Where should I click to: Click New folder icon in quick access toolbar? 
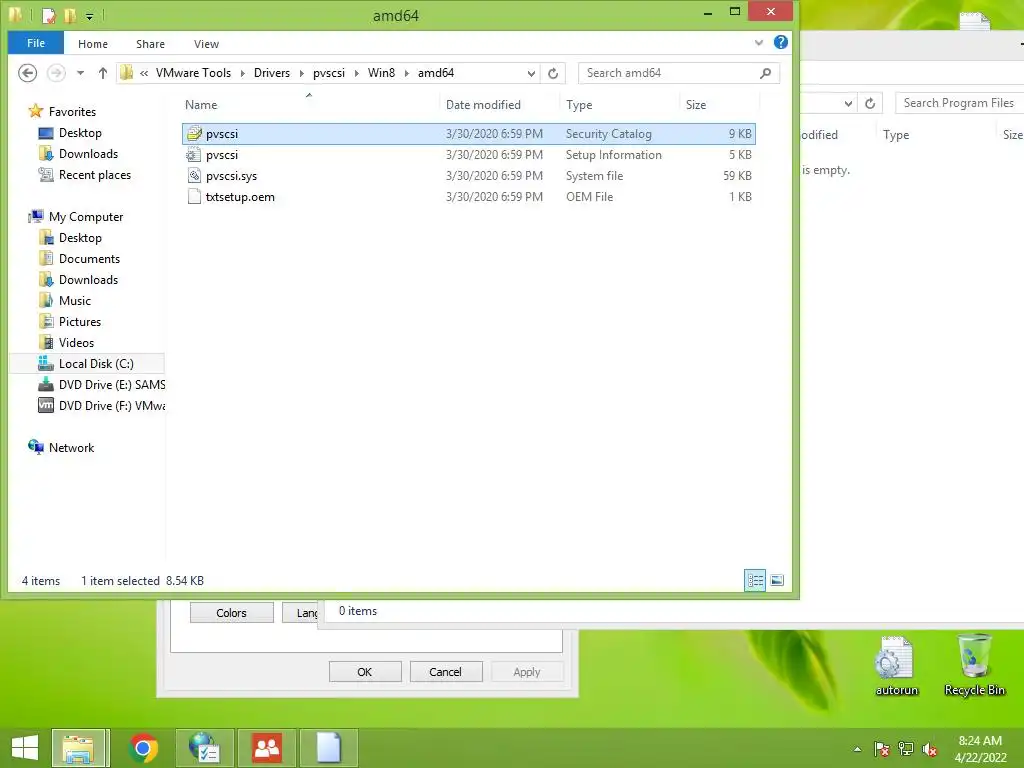(x=70, y=15)
